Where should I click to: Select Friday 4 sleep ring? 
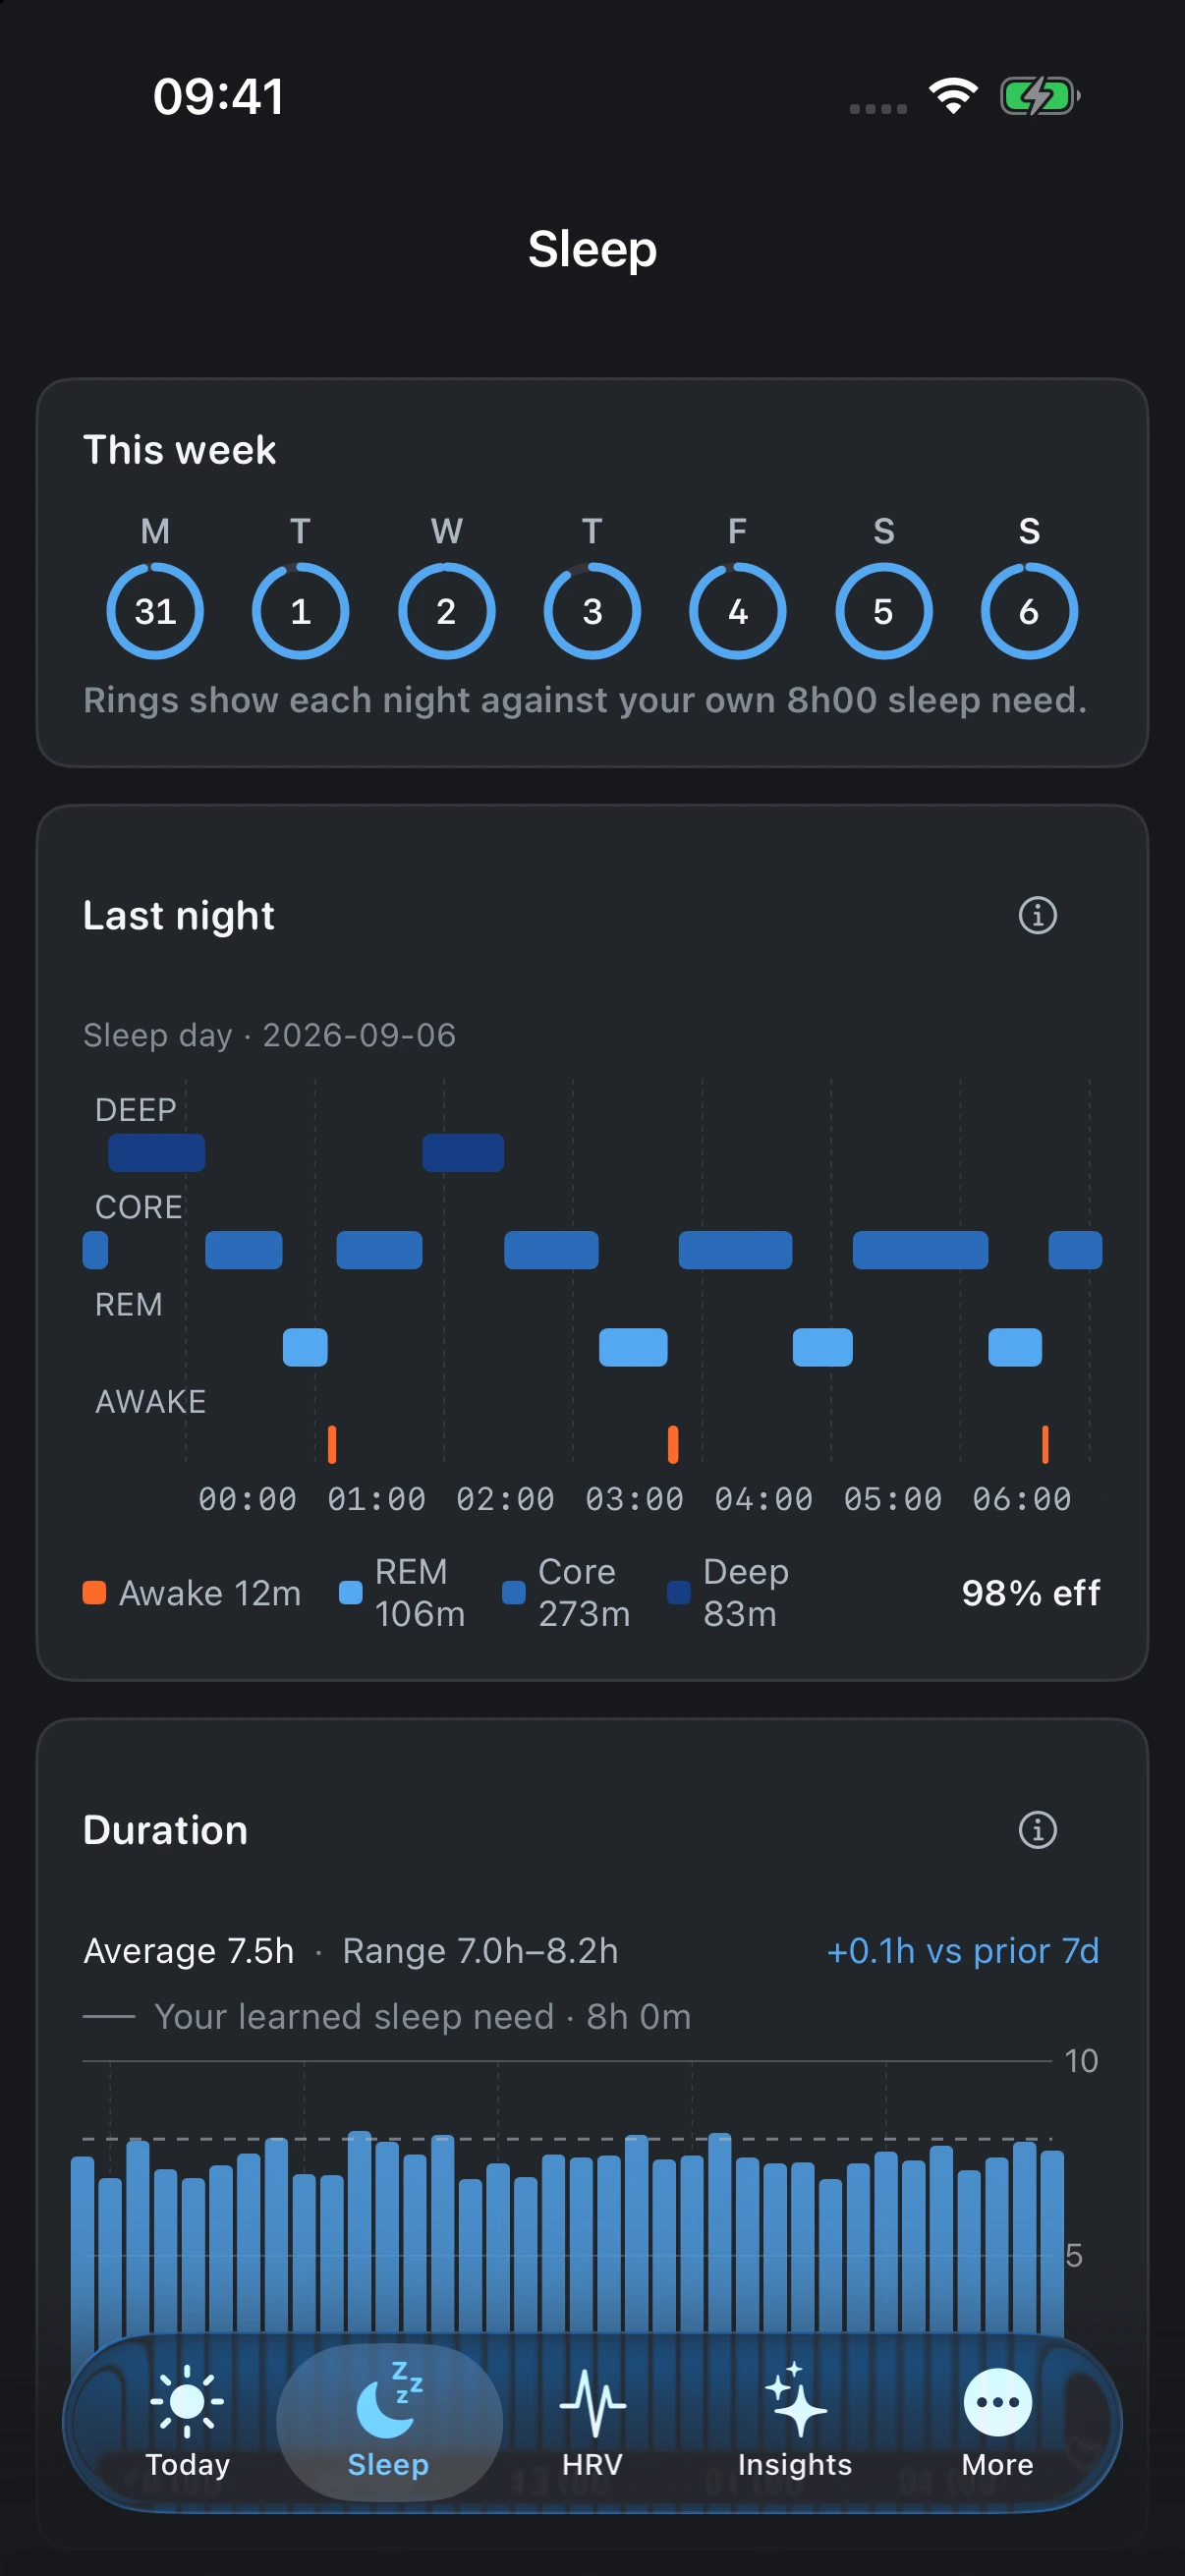(x=737, y=611)
